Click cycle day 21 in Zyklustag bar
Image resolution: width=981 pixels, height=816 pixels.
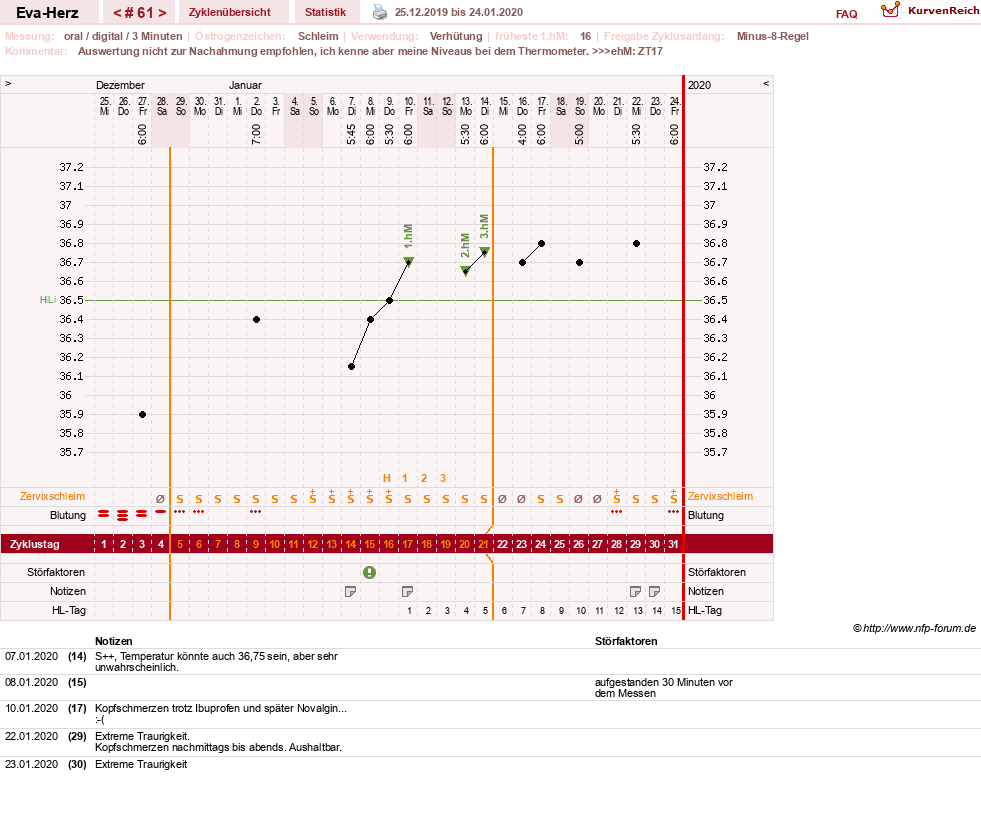483,544
